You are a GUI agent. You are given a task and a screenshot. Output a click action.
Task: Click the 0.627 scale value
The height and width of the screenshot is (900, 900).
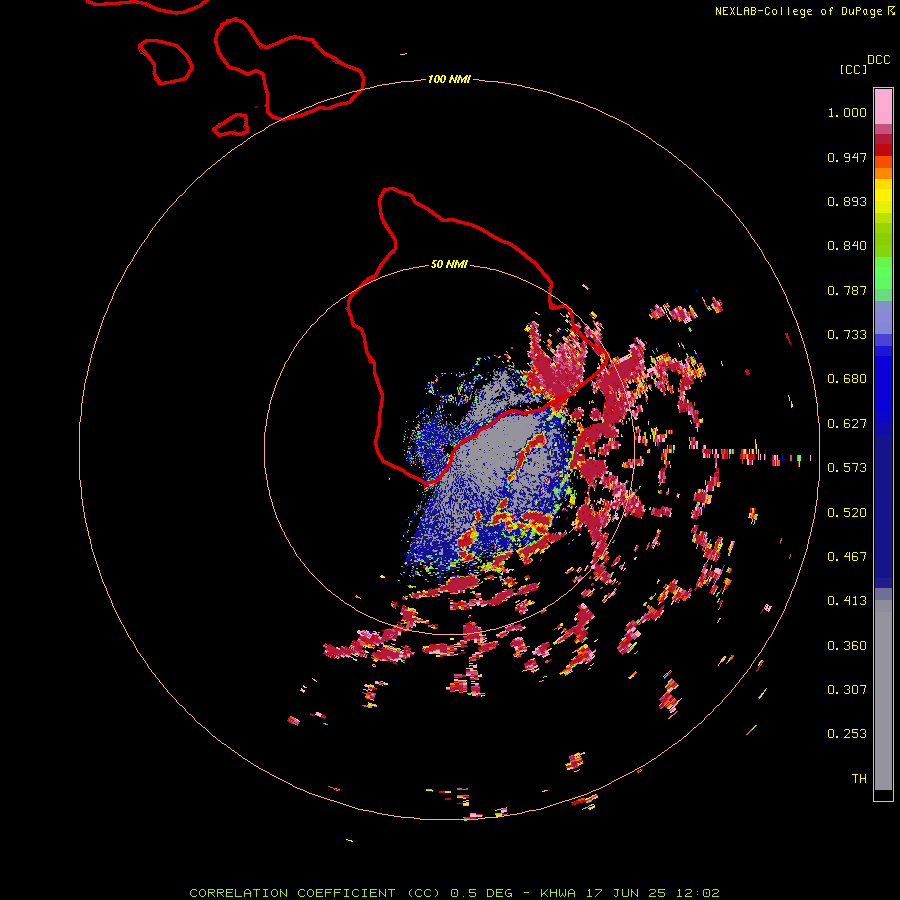point(847,424)
